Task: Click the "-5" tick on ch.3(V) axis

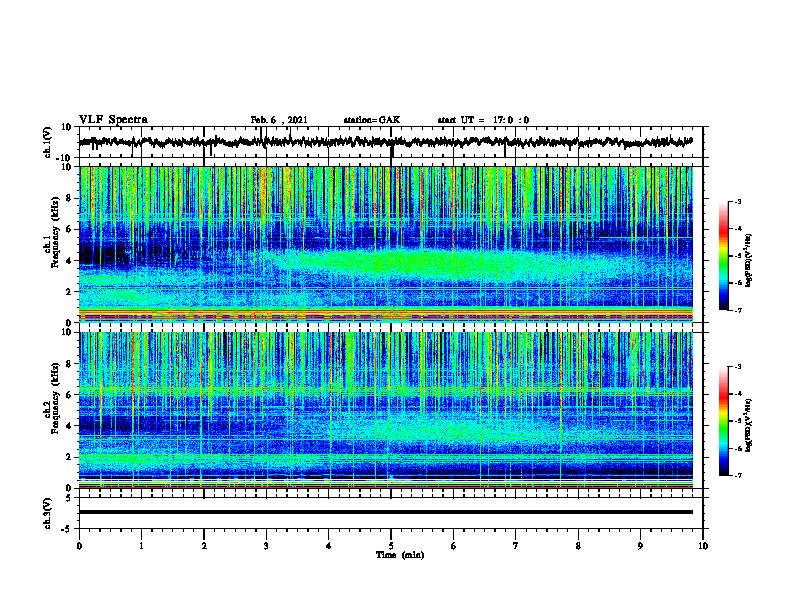Action: [68, 529]
